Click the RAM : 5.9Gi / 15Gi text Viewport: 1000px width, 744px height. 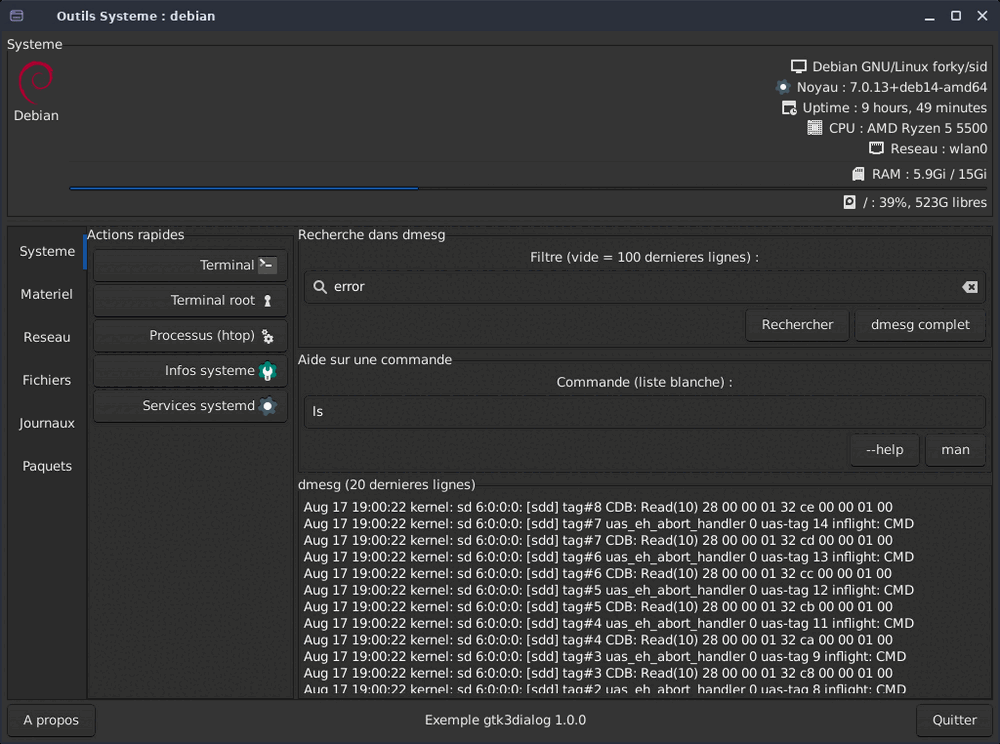pos(929,174)
